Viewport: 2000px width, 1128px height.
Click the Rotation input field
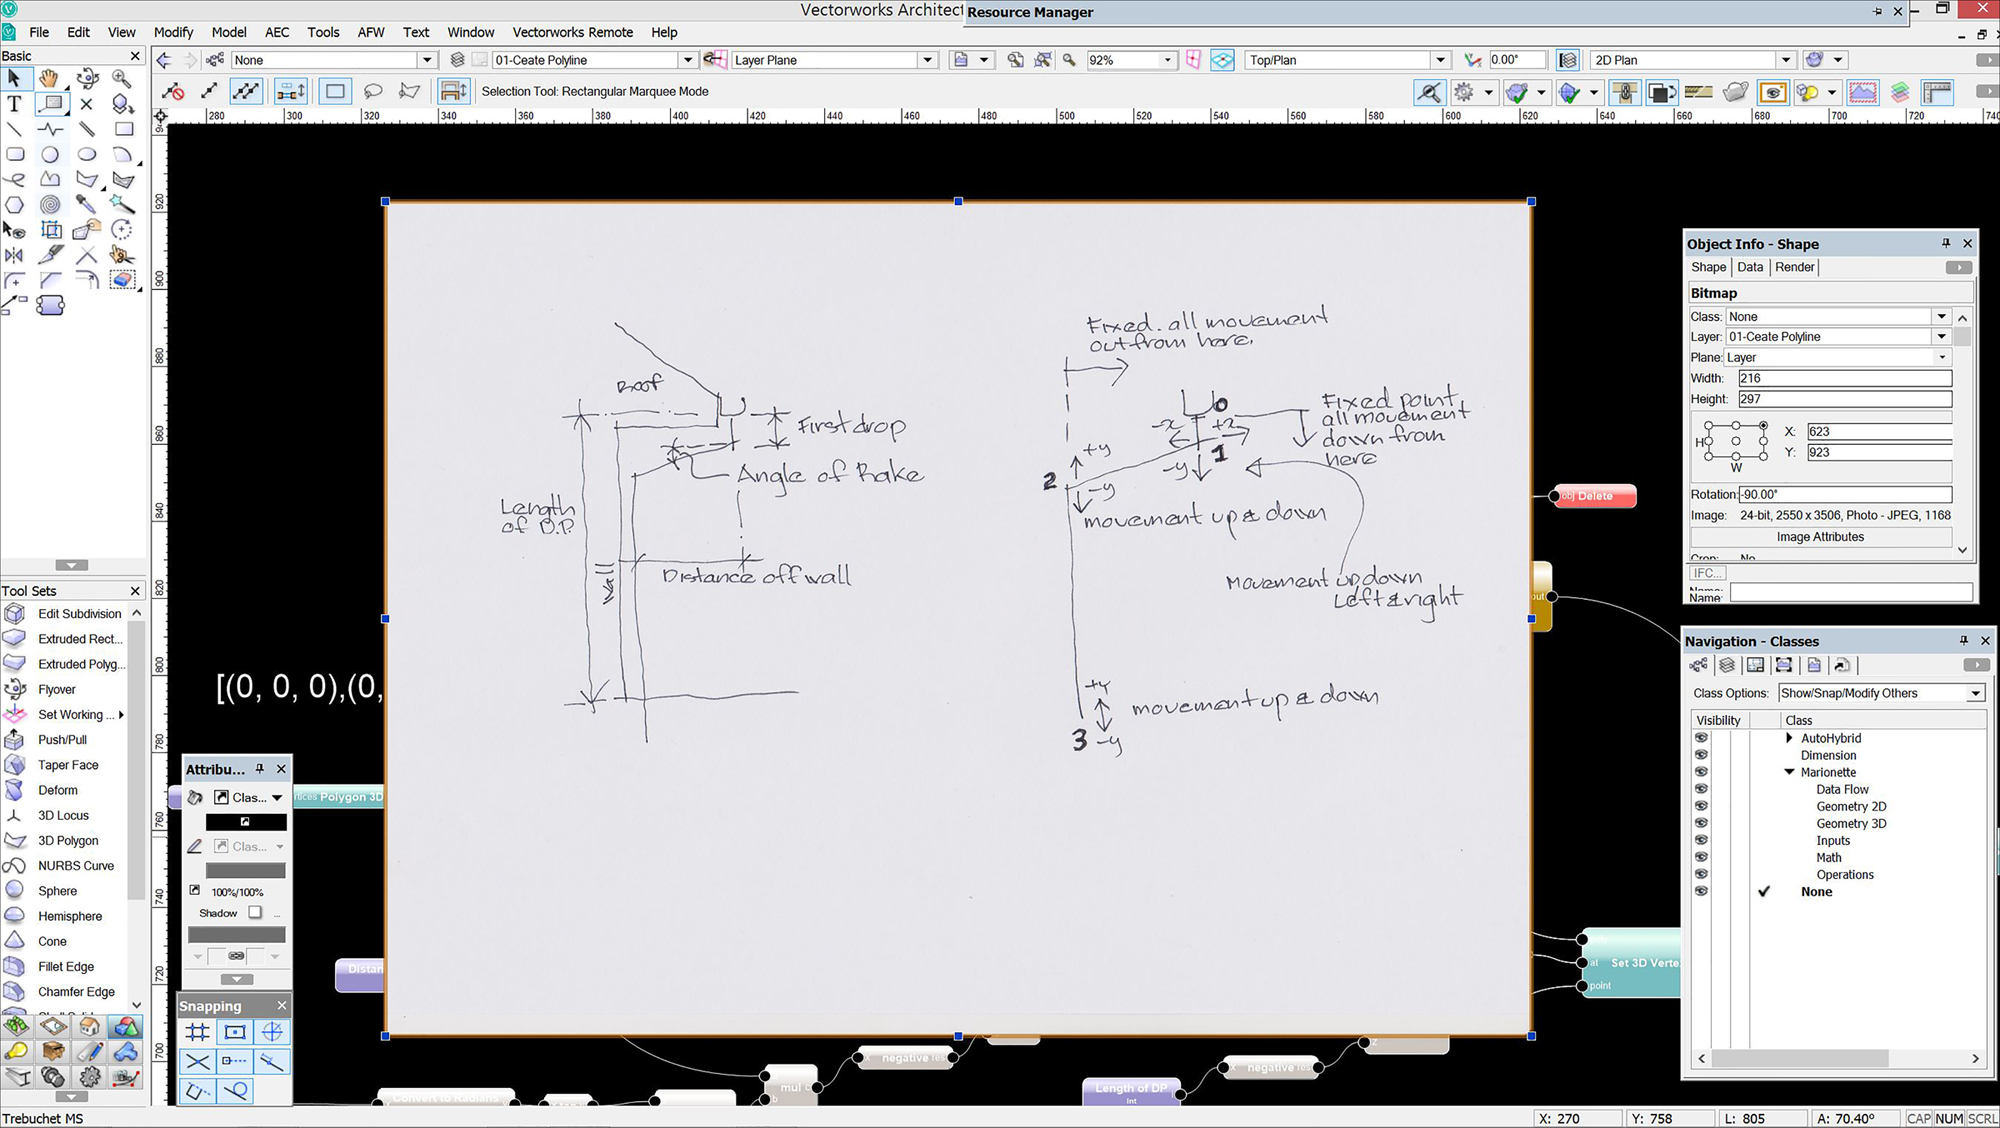click(x=1844, y=494)
